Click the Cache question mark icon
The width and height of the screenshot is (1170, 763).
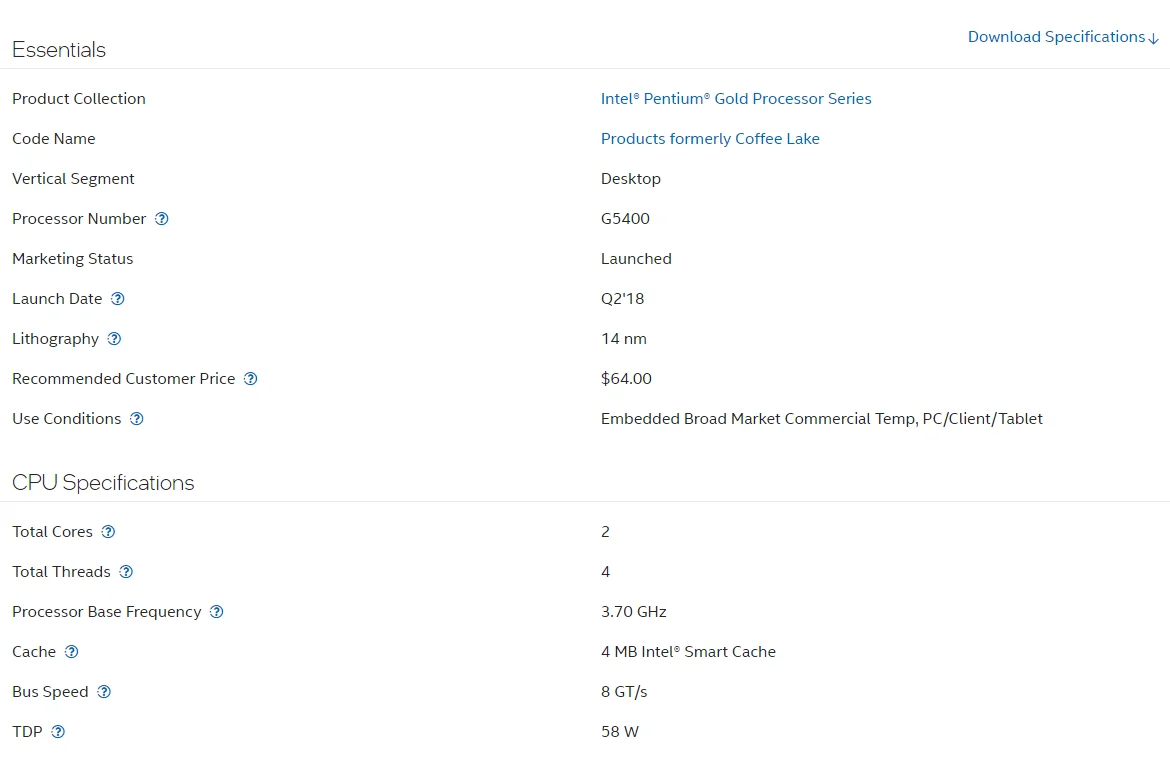coord(71,652)
